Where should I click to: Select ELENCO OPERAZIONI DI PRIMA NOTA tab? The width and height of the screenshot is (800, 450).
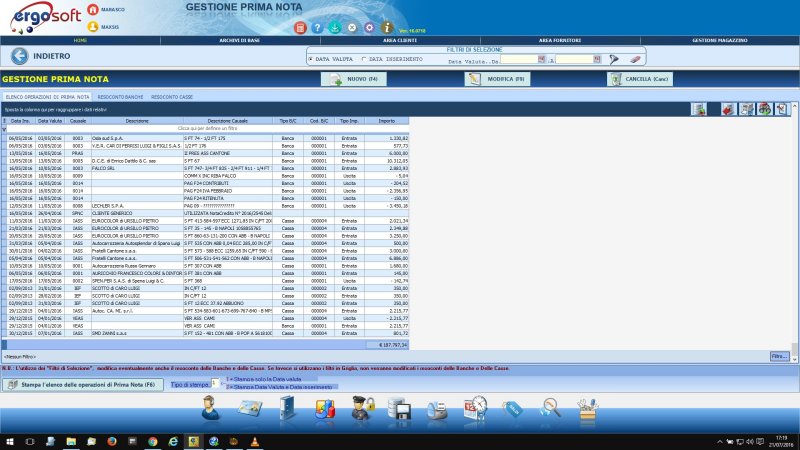tap(47, 97)
